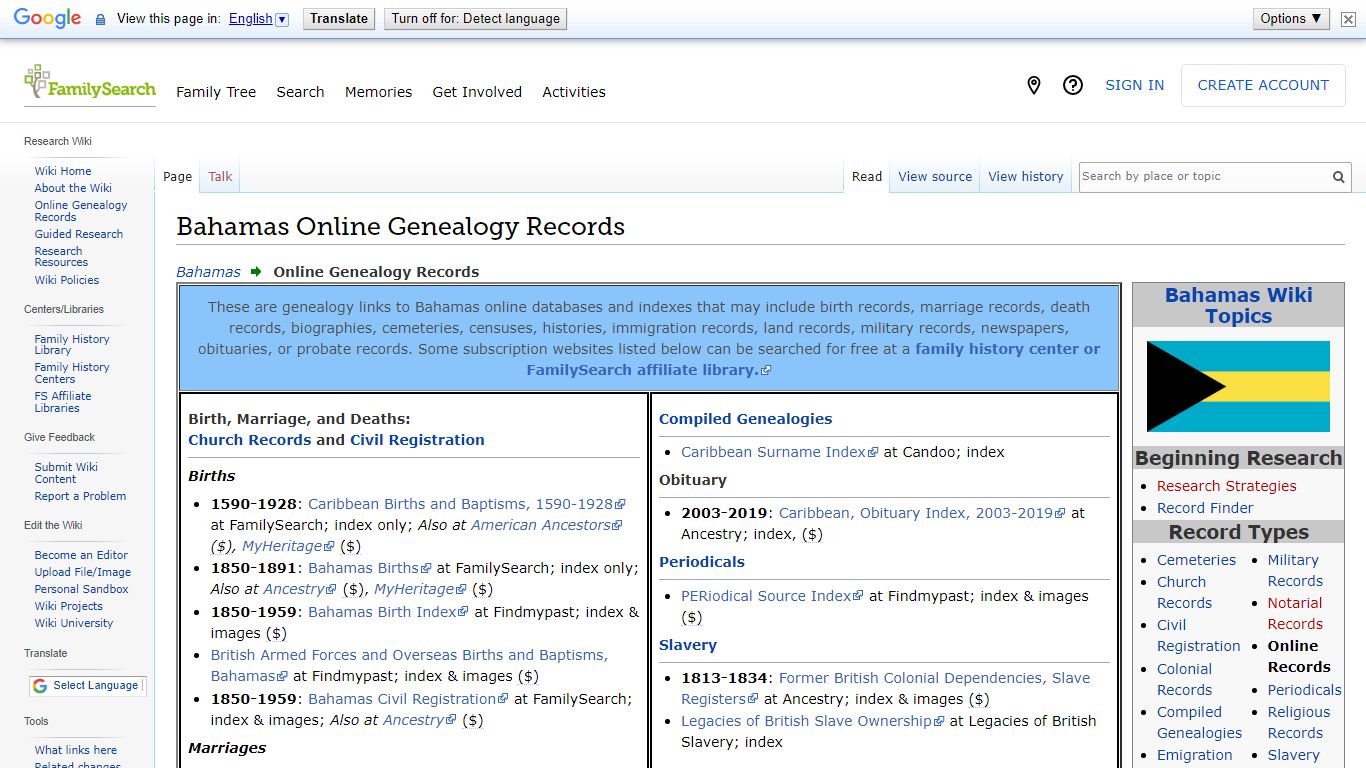Click the Translate button
The width and height of the screenshot is (1366, 768).
point(339,19)
